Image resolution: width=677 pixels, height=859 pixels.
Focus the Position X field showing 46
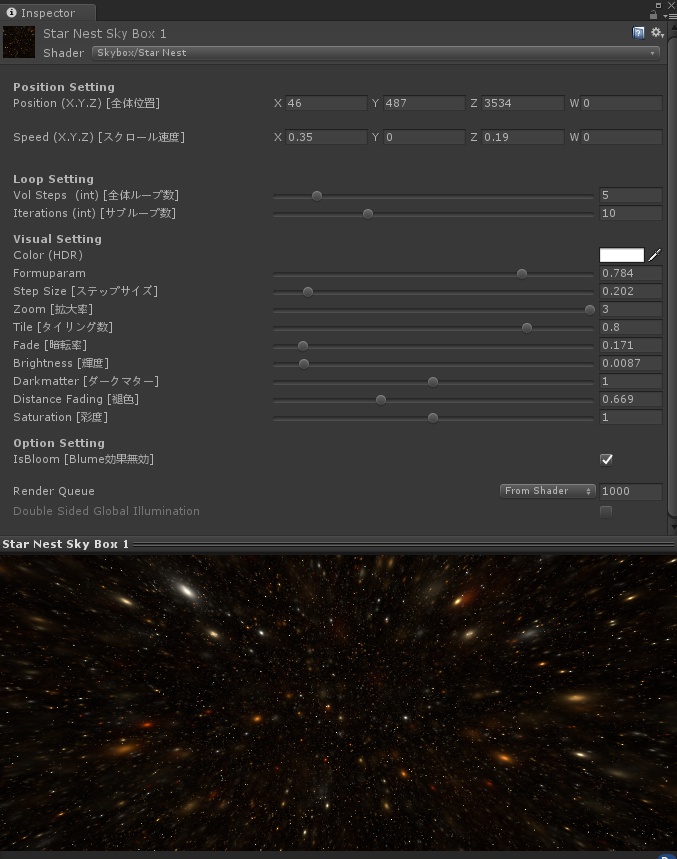click(x=326, y=103)
